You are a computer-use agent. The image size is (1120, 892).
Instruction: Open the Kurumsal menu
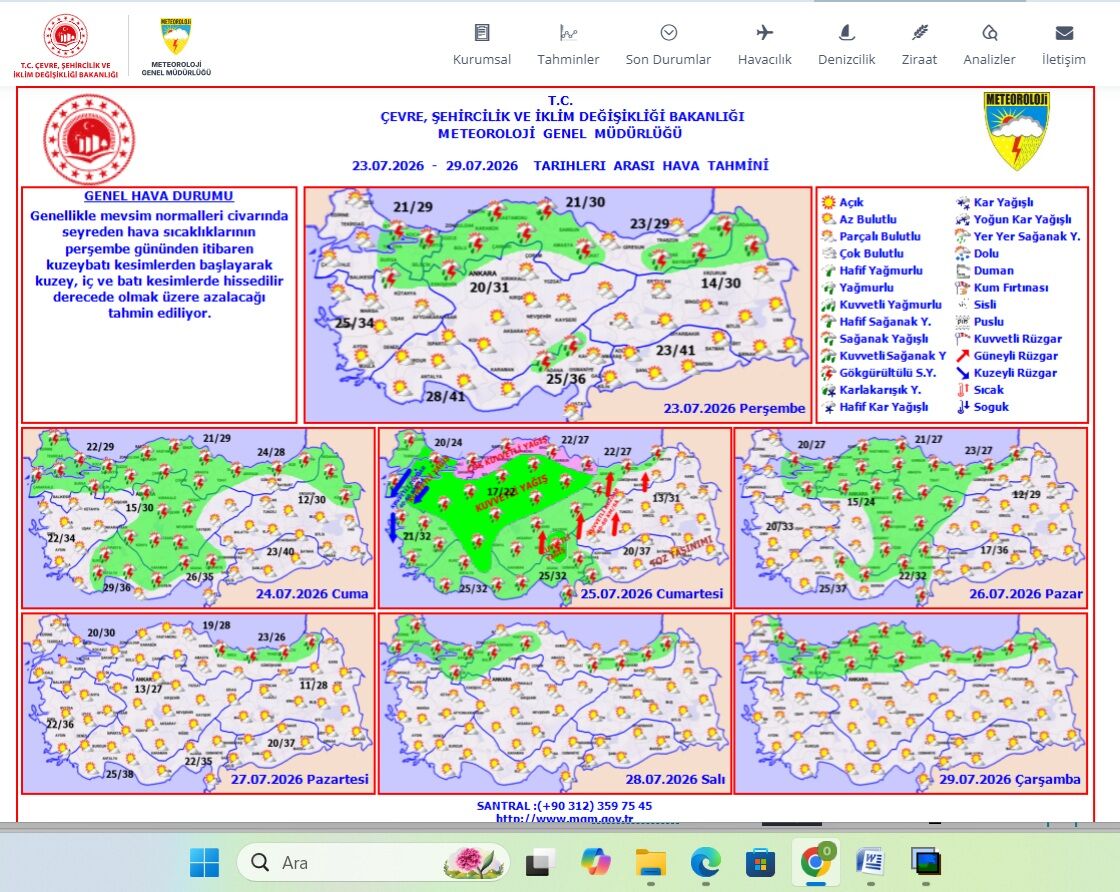tap(481, 46)
